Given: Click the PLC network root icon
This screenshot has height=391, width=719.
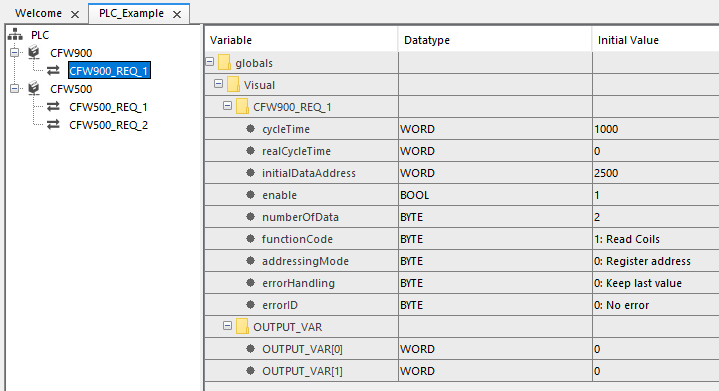Looking at the screenshot, I should tap(15, 34).
